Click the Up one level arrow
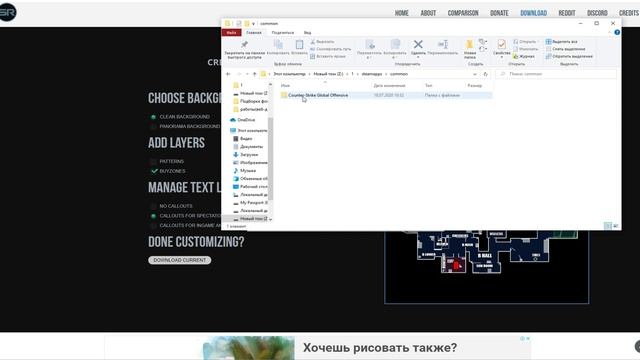 255,74
